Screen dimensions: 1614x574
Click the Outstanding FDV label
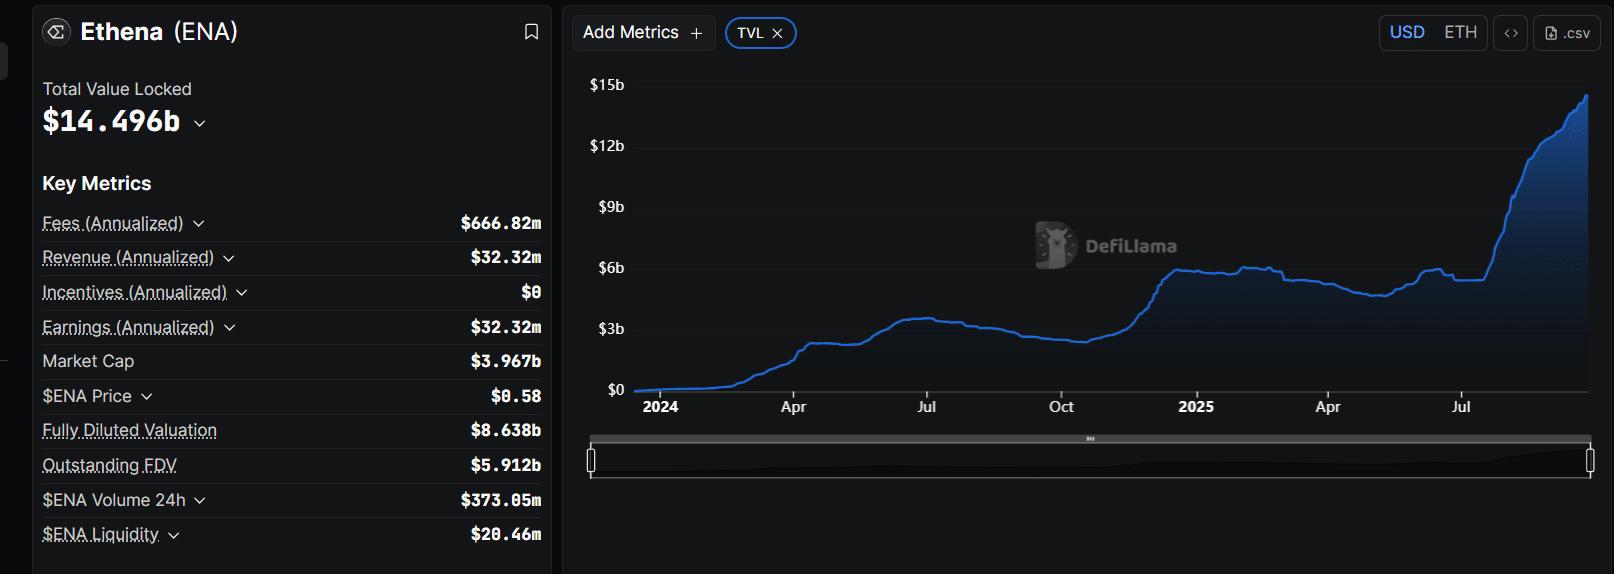(109, 465)
